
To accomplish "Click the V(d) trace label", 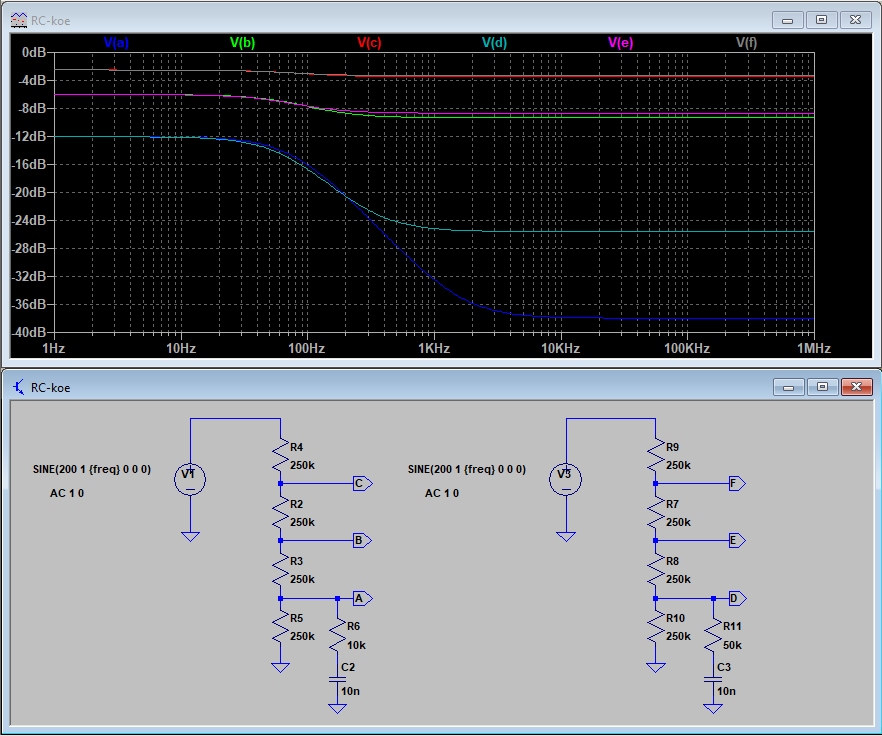I will pos(494,42).
